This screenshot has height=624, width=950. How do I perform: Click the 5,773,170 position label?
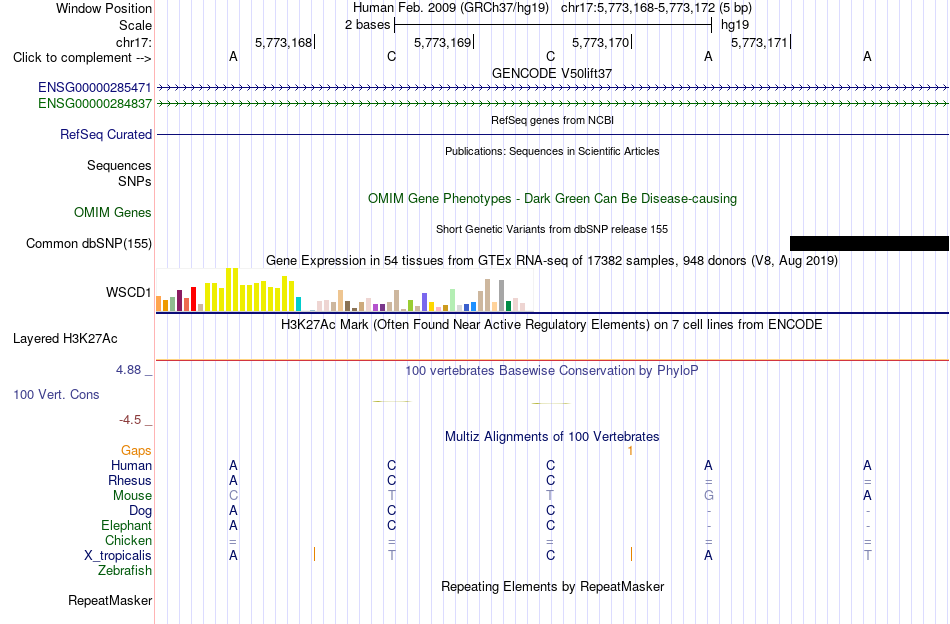tap(600, 42)
